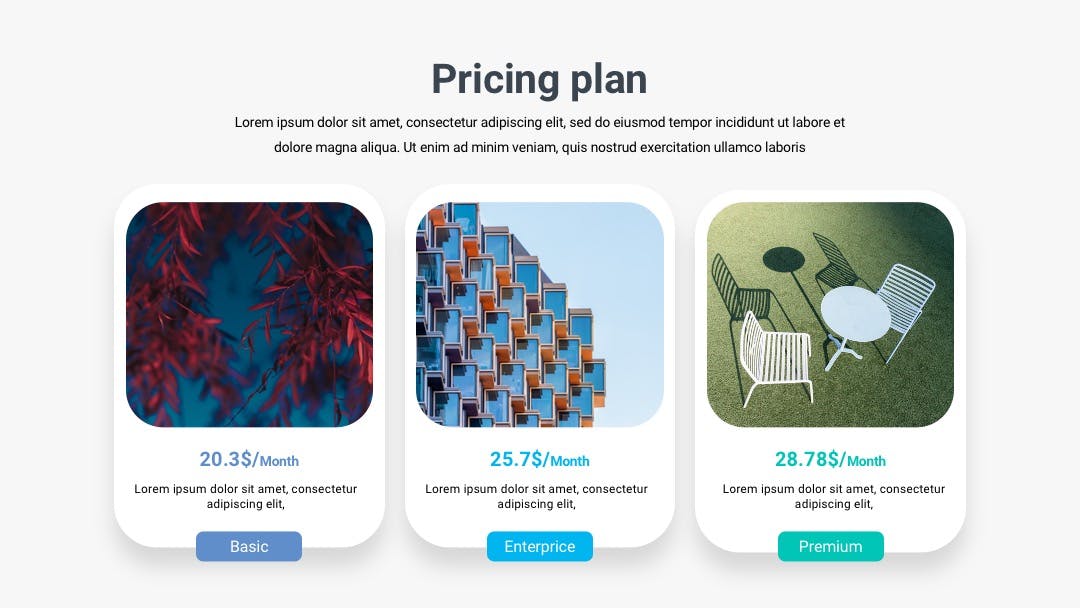Choose the Premium plan button
Image resolution: width=1080 pixels, height=608 pixels.
[x=830, y=546]
